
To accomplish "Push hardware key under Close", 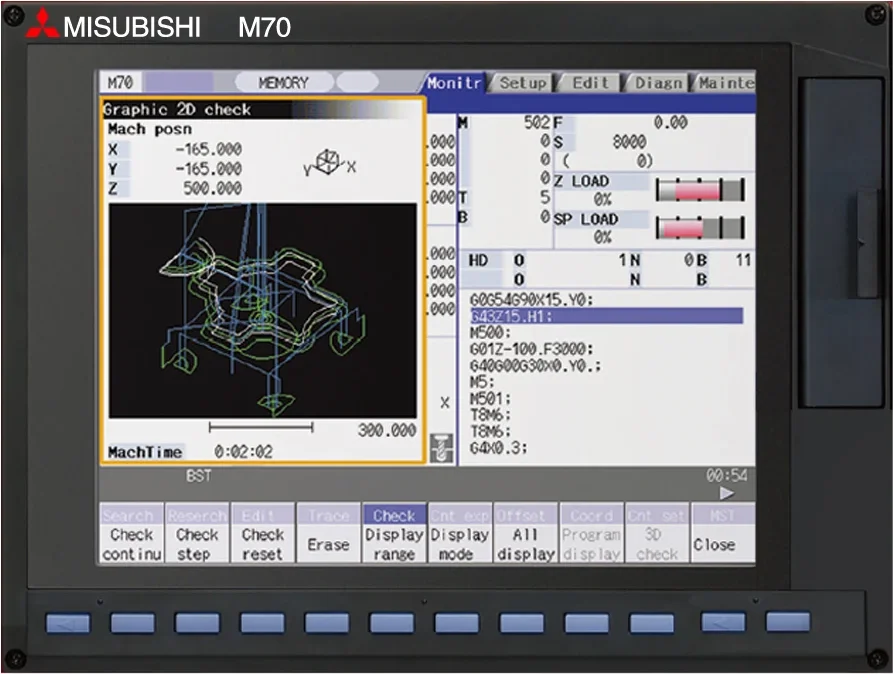I will coord(723,622).
